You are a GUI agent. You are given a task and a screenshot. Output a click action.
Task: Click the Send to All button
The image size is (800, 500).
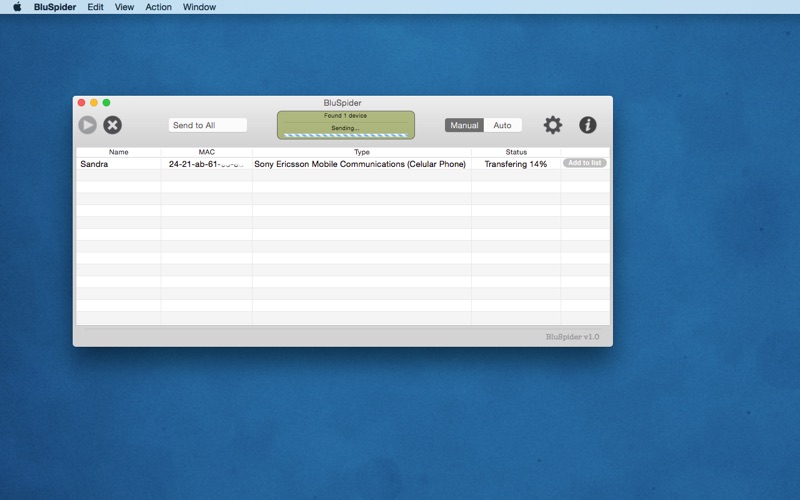208,125
